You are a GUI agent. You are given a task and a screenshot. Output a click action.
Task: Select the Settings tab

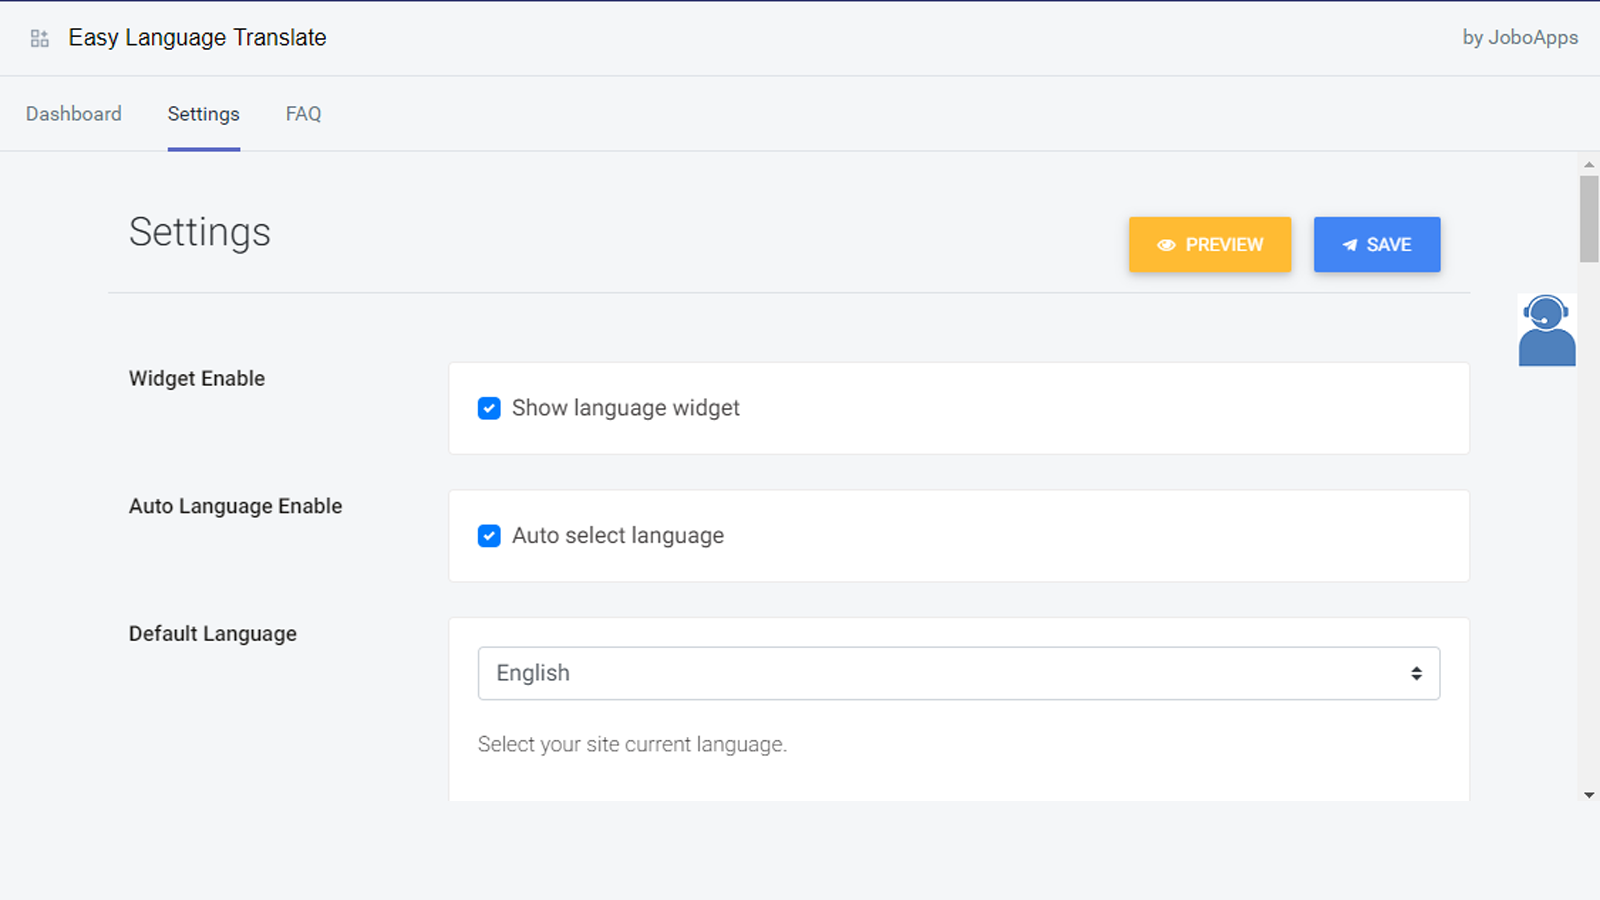pyautogui.click(x=203, y=114)
